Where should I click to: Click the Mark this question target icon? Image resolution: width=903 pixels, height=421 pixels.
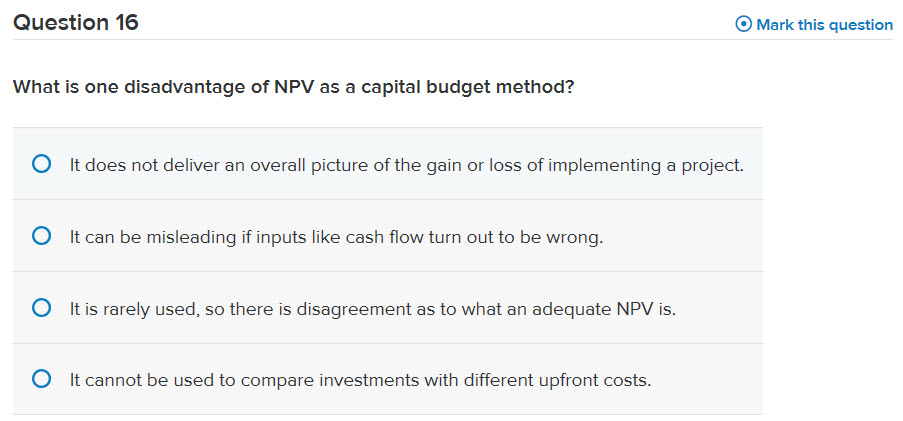click(743, 25)
